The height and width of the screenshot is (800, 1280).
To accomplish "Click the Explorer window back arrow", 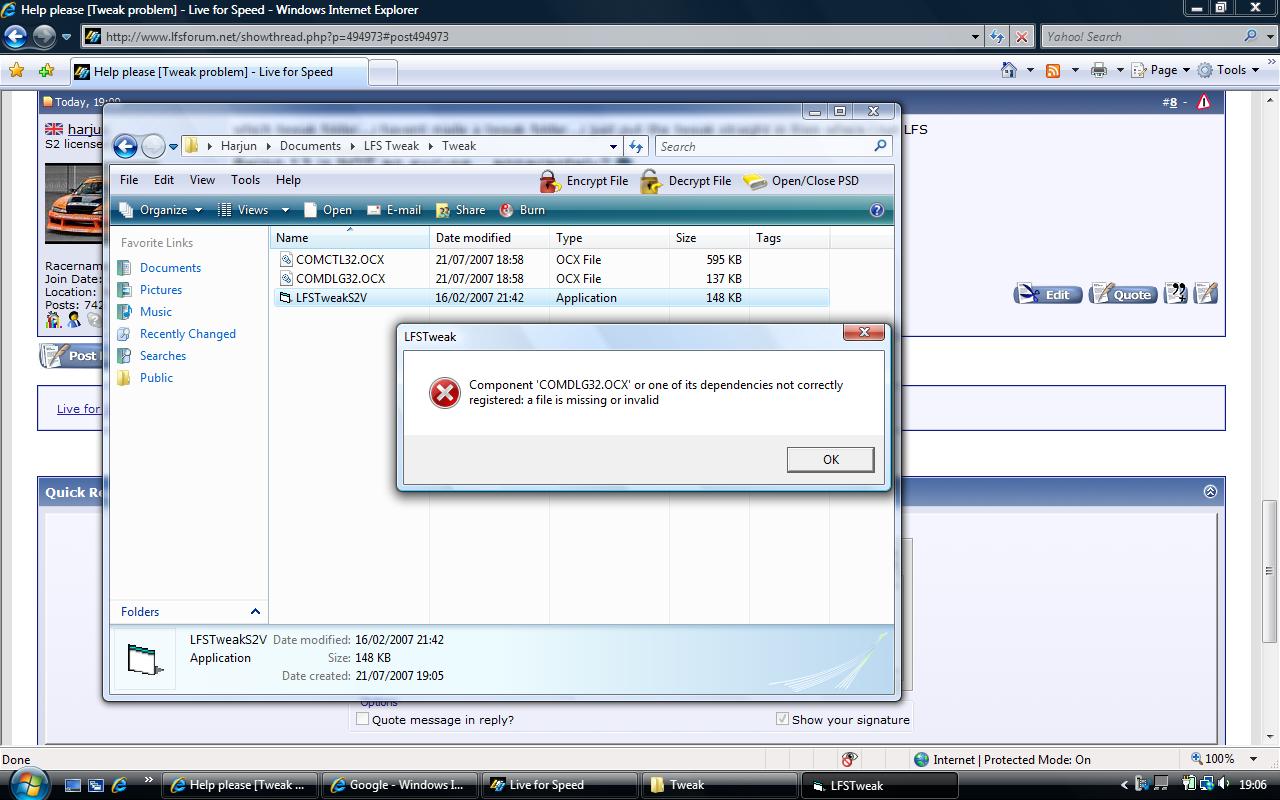I will pos(125,146).
